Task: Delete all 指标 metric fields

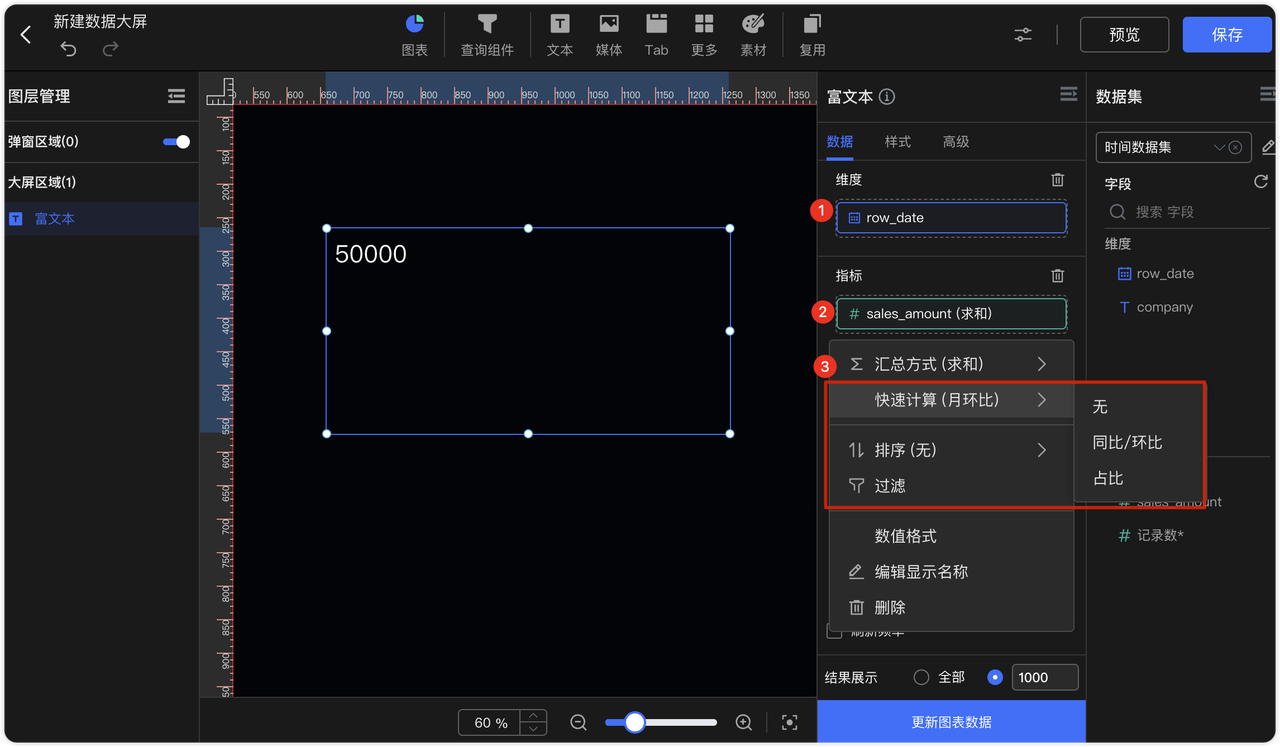Action: [x=1058, y=276]
